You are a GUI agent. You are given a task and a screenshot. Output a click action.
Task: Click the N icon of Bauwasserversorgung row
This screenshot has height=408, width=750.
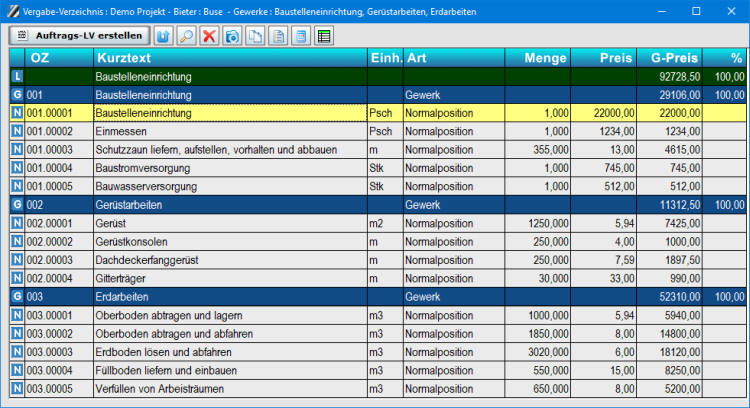17,186
